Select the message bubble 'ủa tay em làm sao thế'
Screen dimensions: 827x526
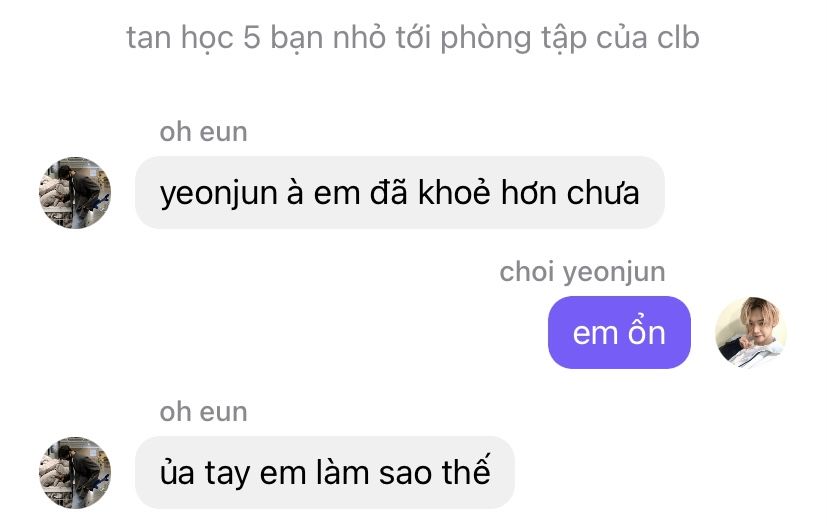(x=325, y=472)
